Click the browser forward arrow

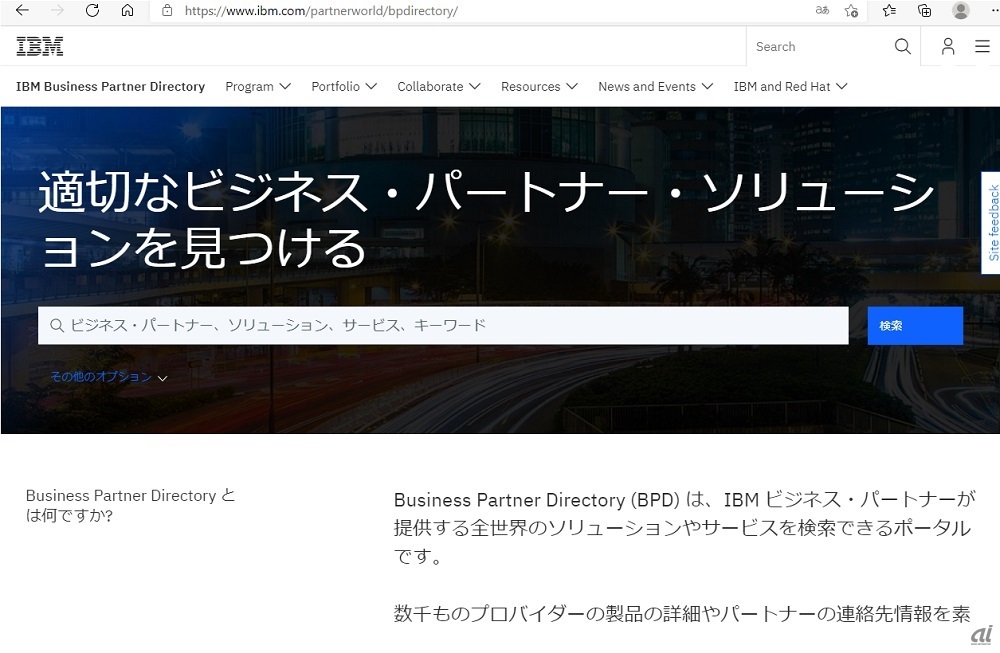click(57, 10)
